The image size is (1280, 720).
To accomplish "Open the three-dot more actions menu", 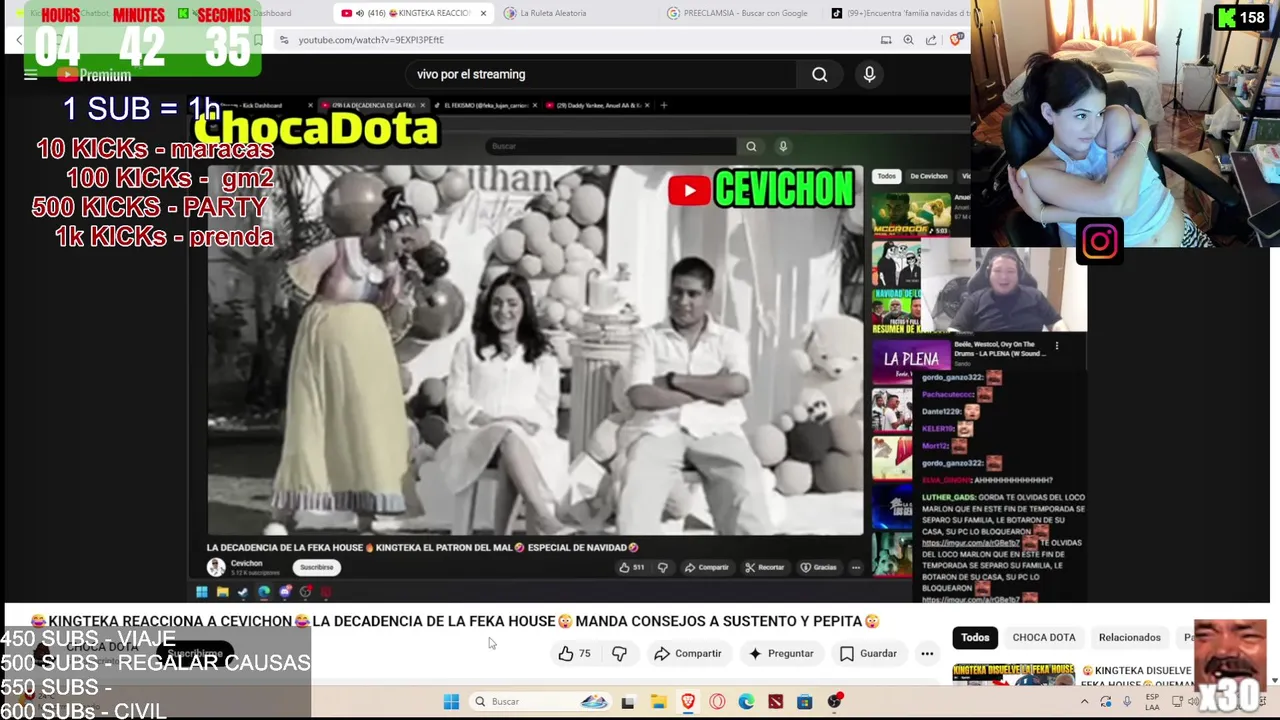I will pos(927,653).
